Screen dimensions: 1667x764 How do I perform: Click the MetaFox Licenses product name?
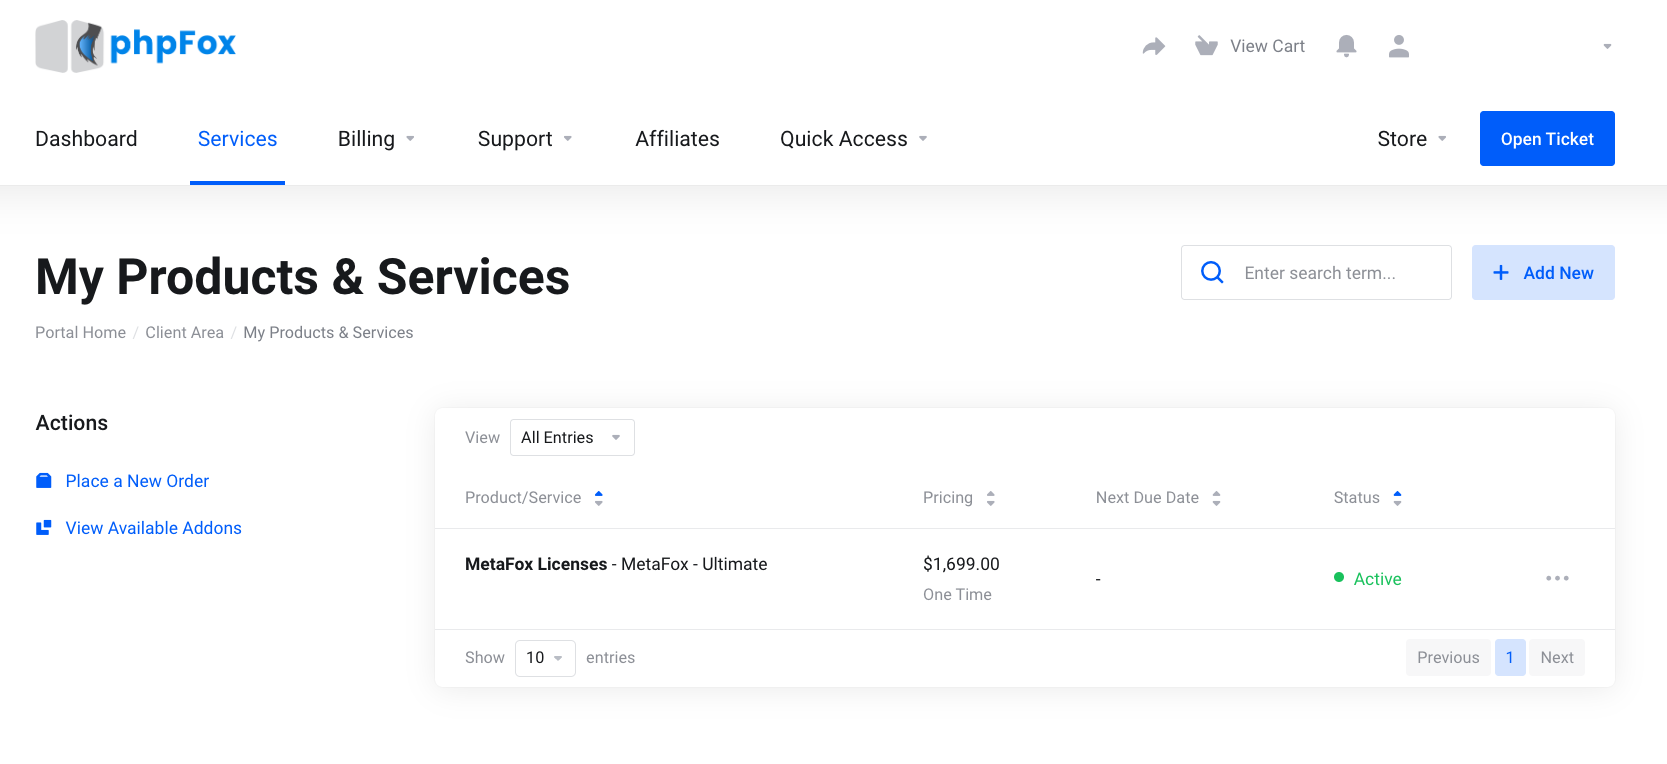[536, 564]
